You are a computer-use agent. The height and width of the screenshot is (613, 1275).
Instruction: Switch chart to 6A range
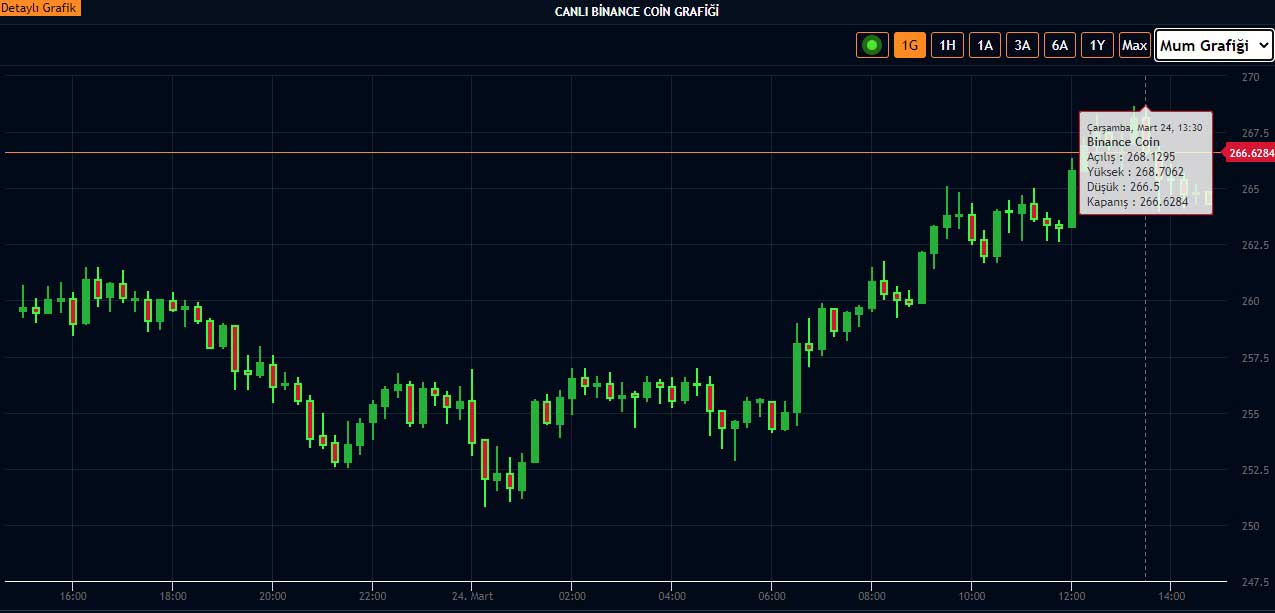[x=1059, y=45]
